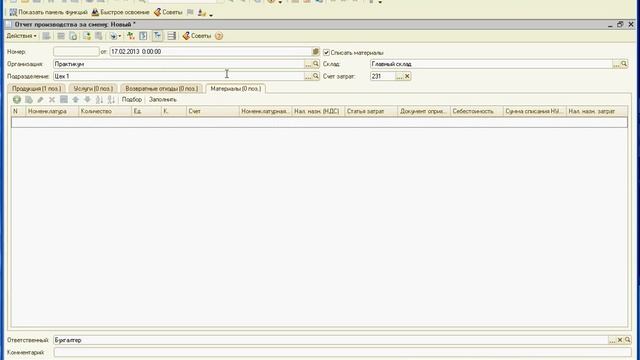Clear the Ответственный field with X
The width and height of the screenshot is (640, 360).
click(x=620, y=340)
